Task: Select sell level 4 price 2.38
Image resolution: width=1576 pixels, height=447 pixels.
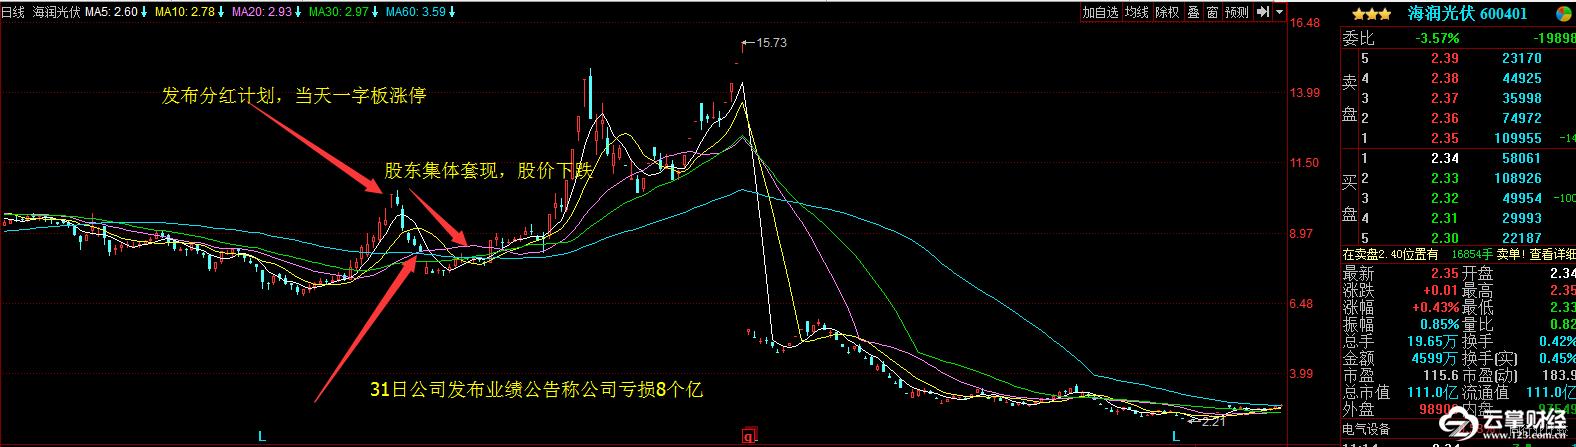Action: pos(1444,78)
